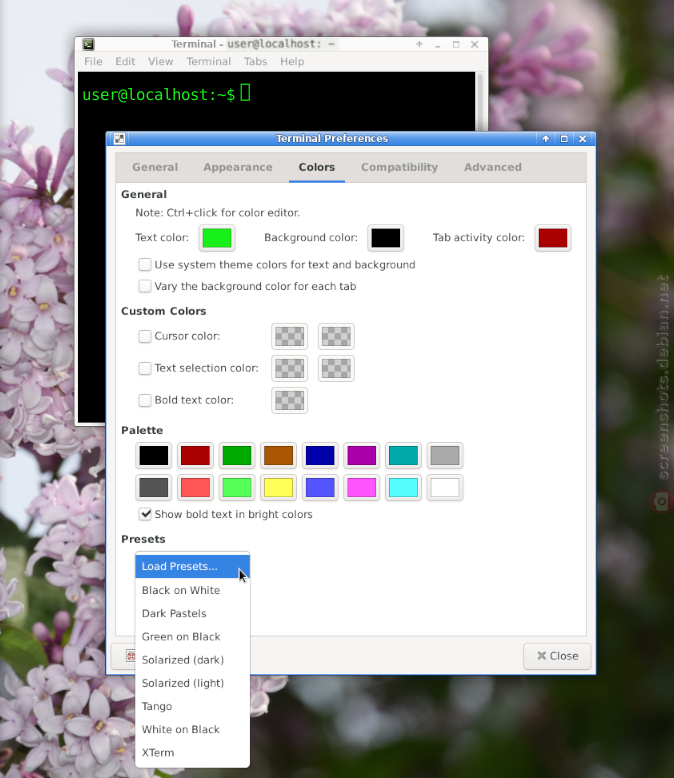Screen dimensions: 674x778
Task: Edit the bright green palette swatch
Action: tap(237, 488)
